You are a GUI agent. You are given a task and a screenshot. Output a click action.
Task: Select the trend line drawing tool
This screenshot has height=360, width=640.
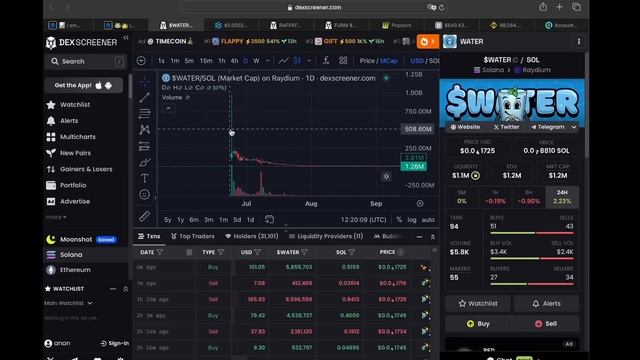(x=144, y=98)
